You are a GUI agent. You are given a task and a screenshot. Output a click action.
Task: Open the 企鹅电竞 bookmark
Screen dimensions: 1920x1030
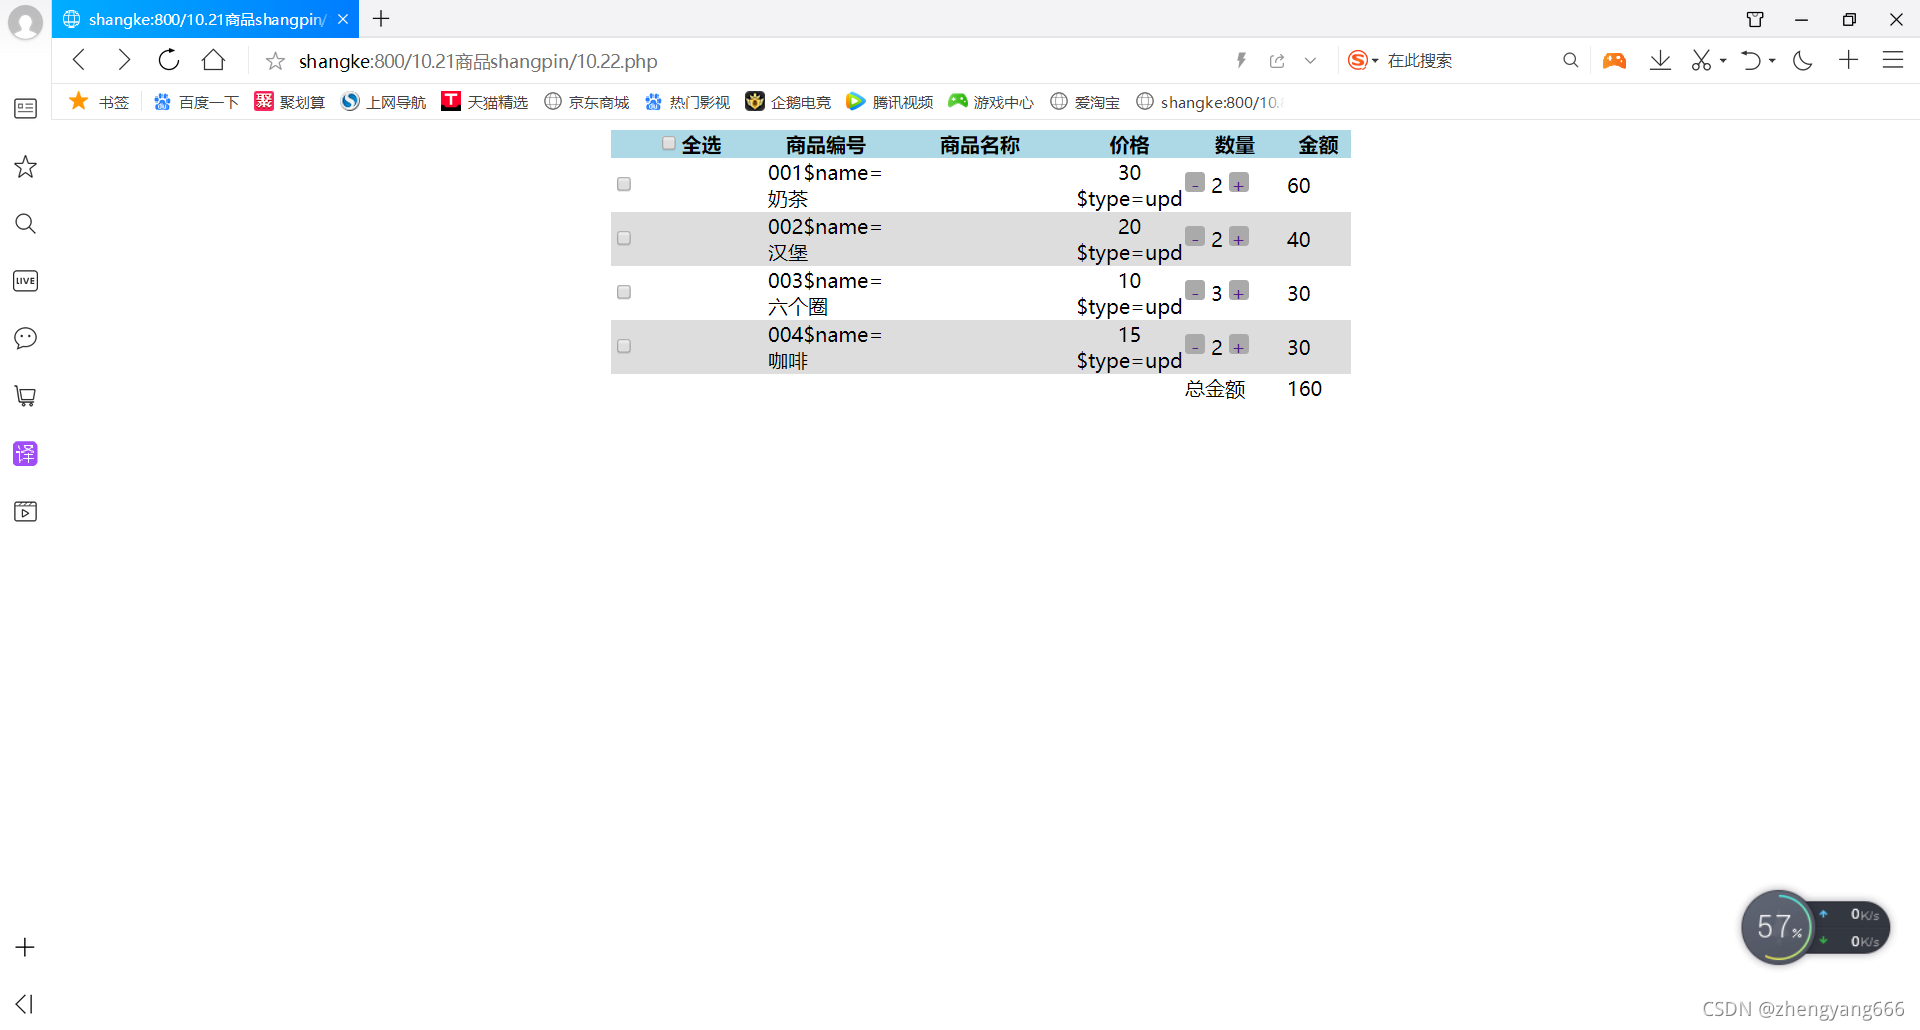(x=788, y=102)
